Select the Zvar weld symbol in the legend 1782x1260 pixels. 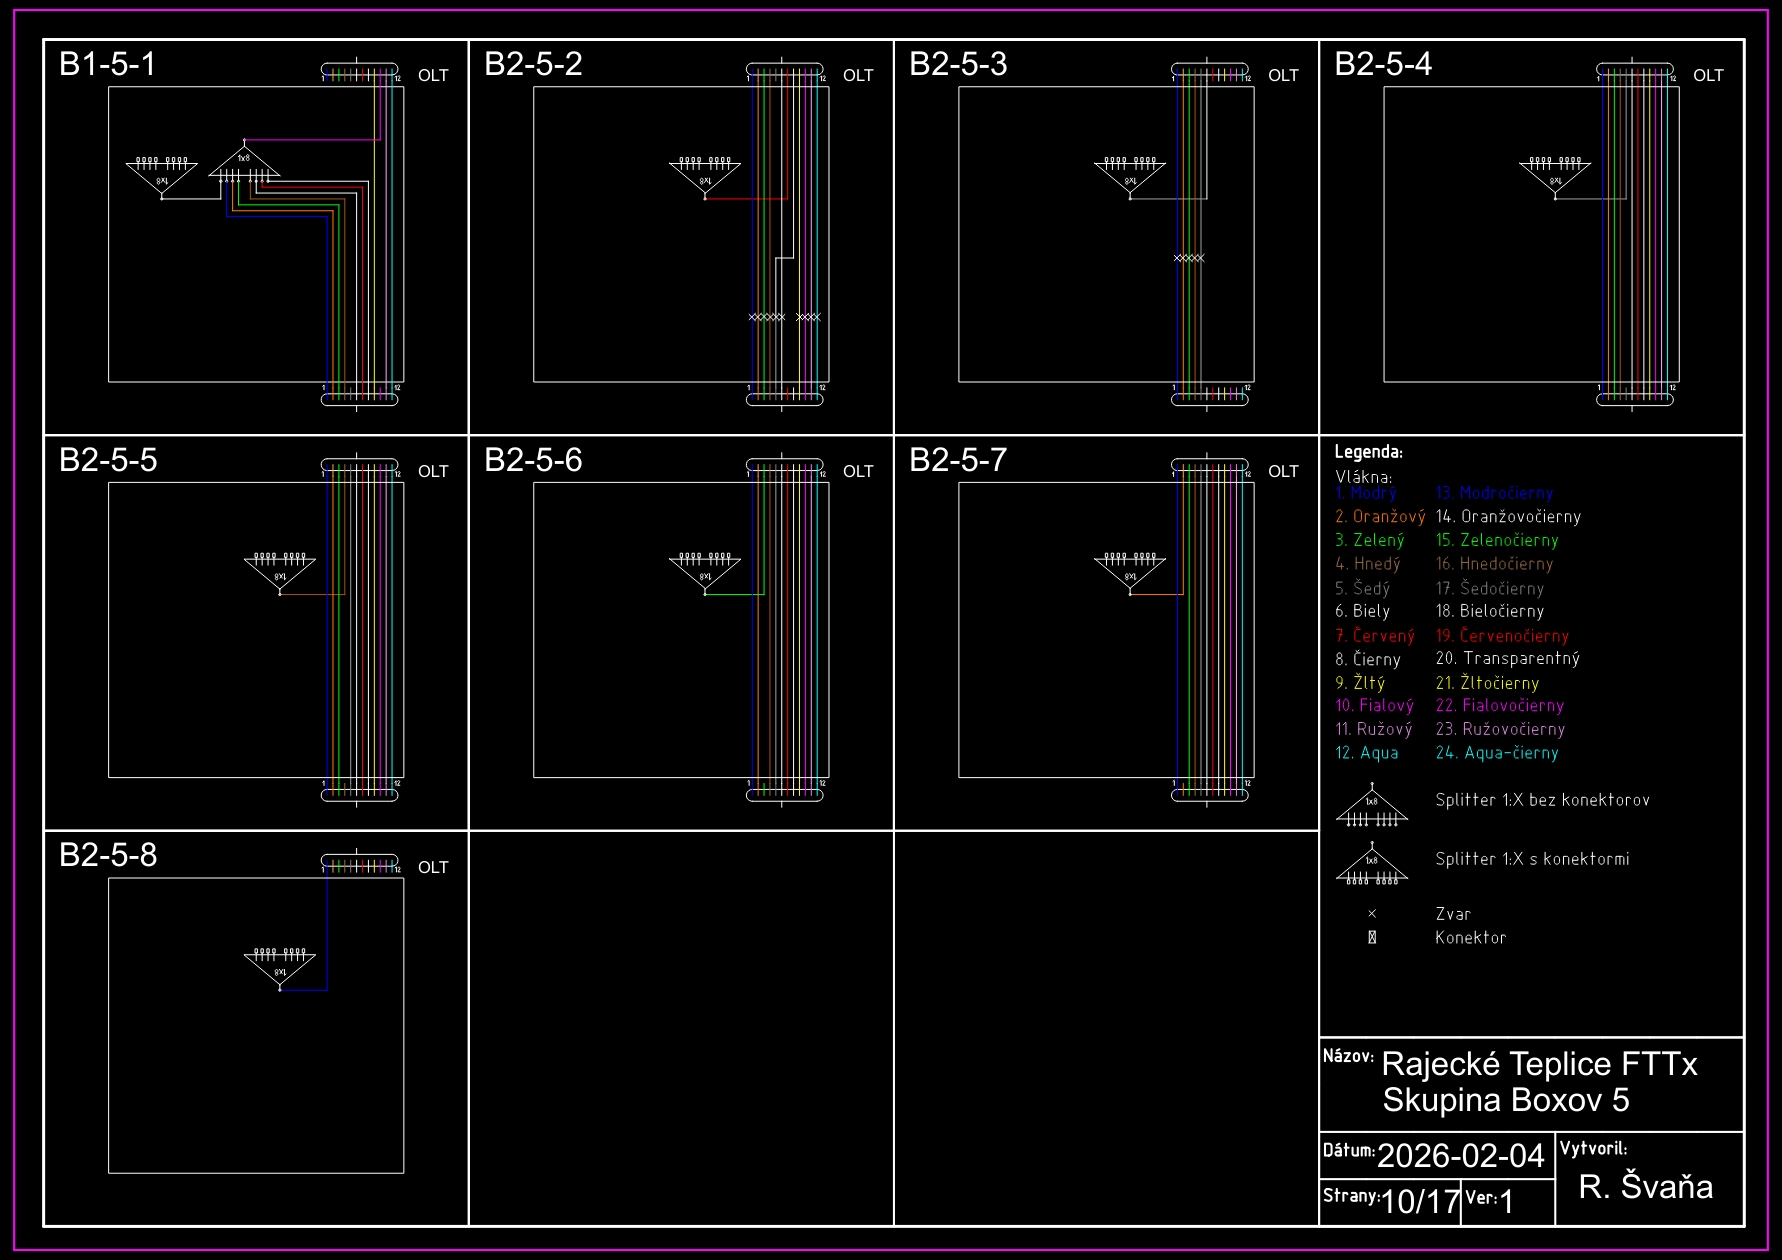coord(1372,914)
